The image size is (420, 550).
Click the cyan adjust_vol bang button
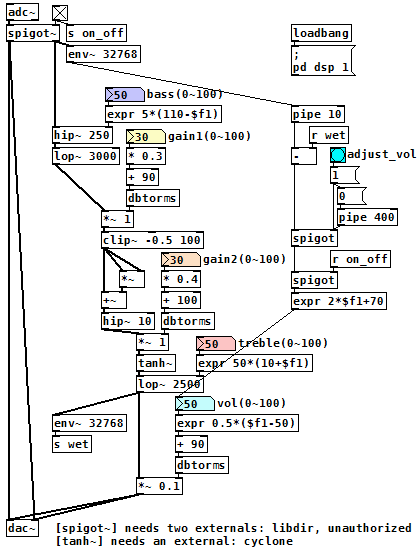[338, 155]
